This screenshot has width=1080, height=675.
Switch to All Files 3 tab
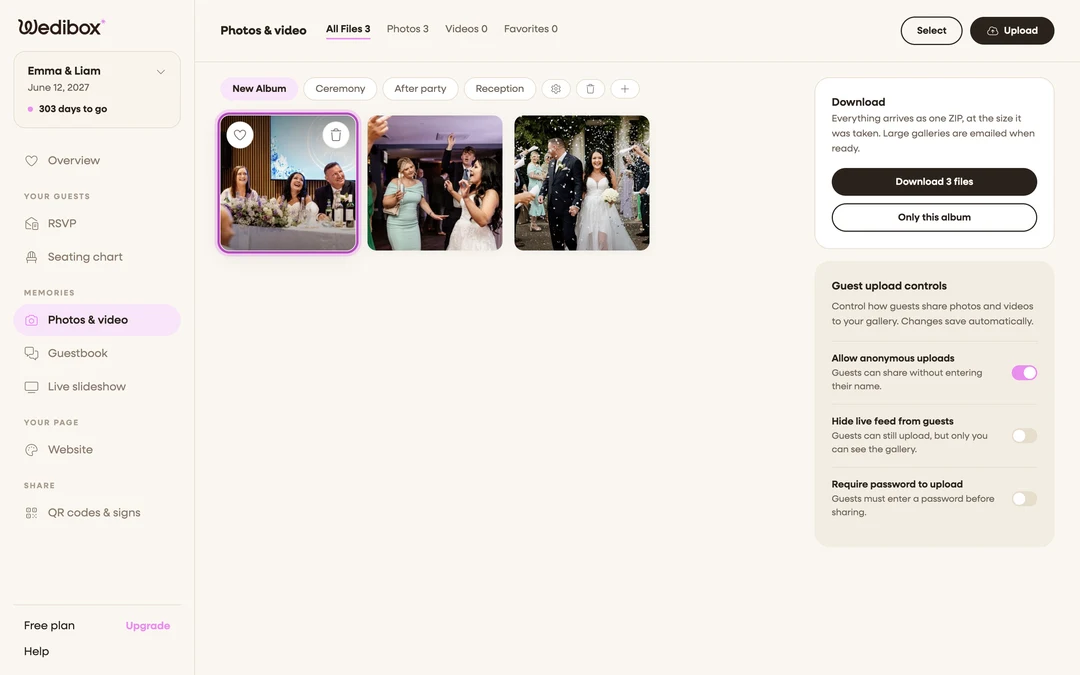348,29
